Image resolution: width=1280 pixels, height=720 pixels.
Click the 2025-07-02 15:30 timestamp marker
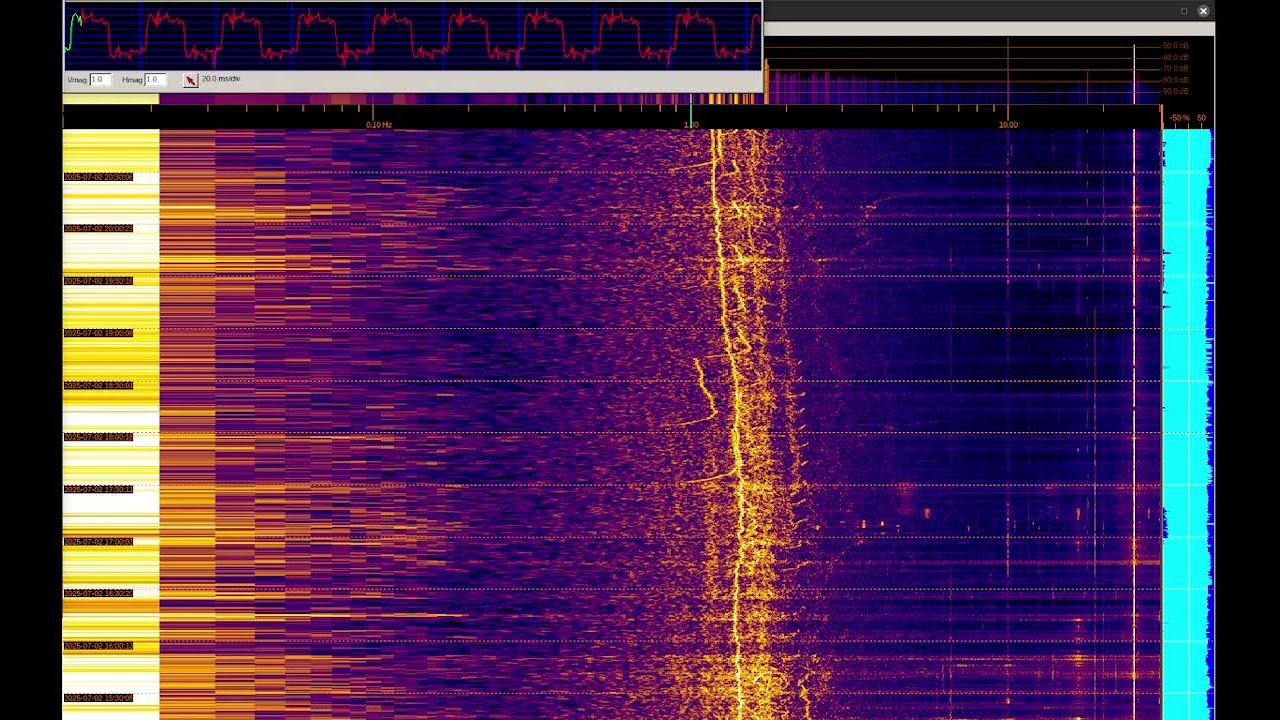pyautogui.click(x=98, y=698)
